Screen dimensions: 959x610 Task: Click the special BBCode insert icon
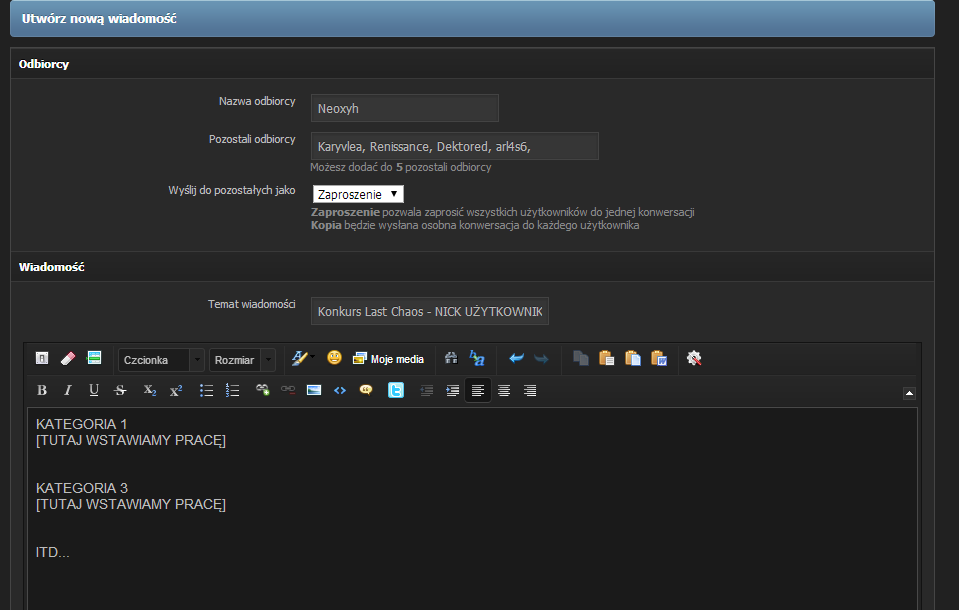pos(94,358)
